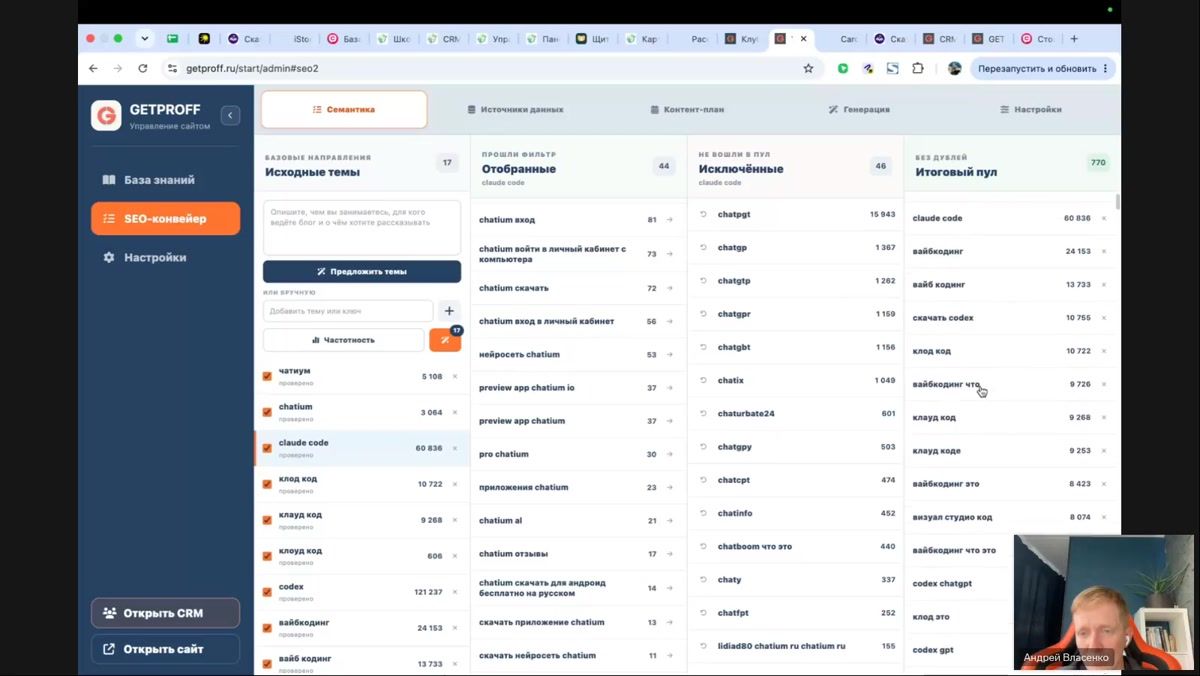Select the preview app chatium io row
The image size is (1200, 676).
(578, 388)
